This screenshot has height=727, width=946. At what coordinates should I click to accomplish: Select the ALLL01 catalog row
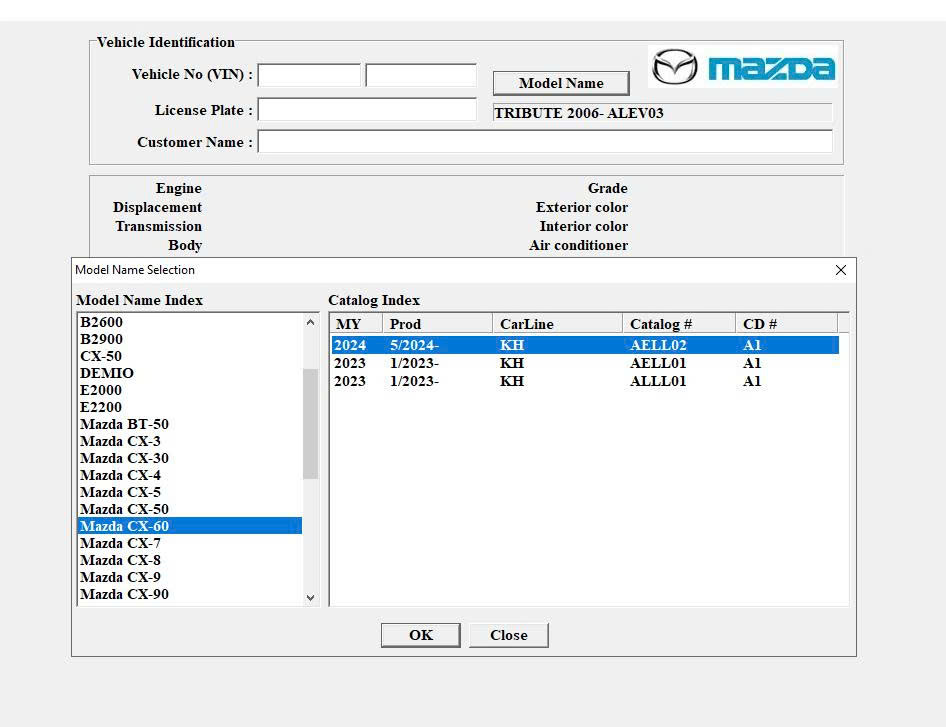click(585, 381)
